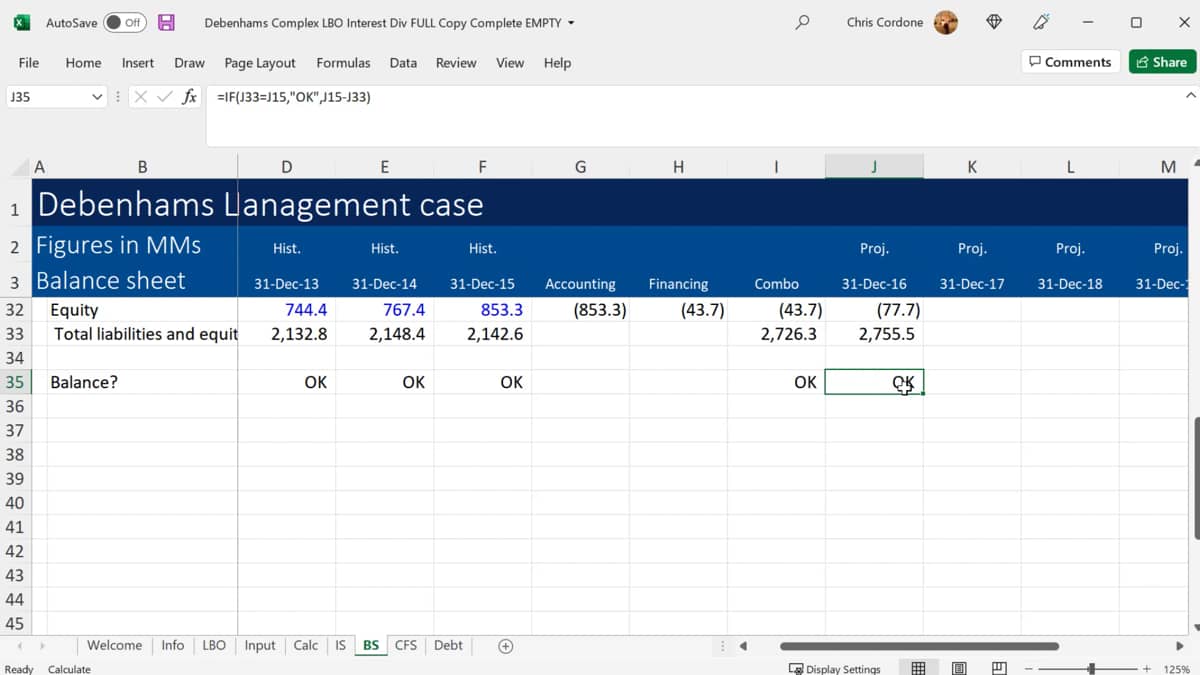Click the green Share button
The width and height of the screenshot is (1200, 675).
[x=1162, y=62]
